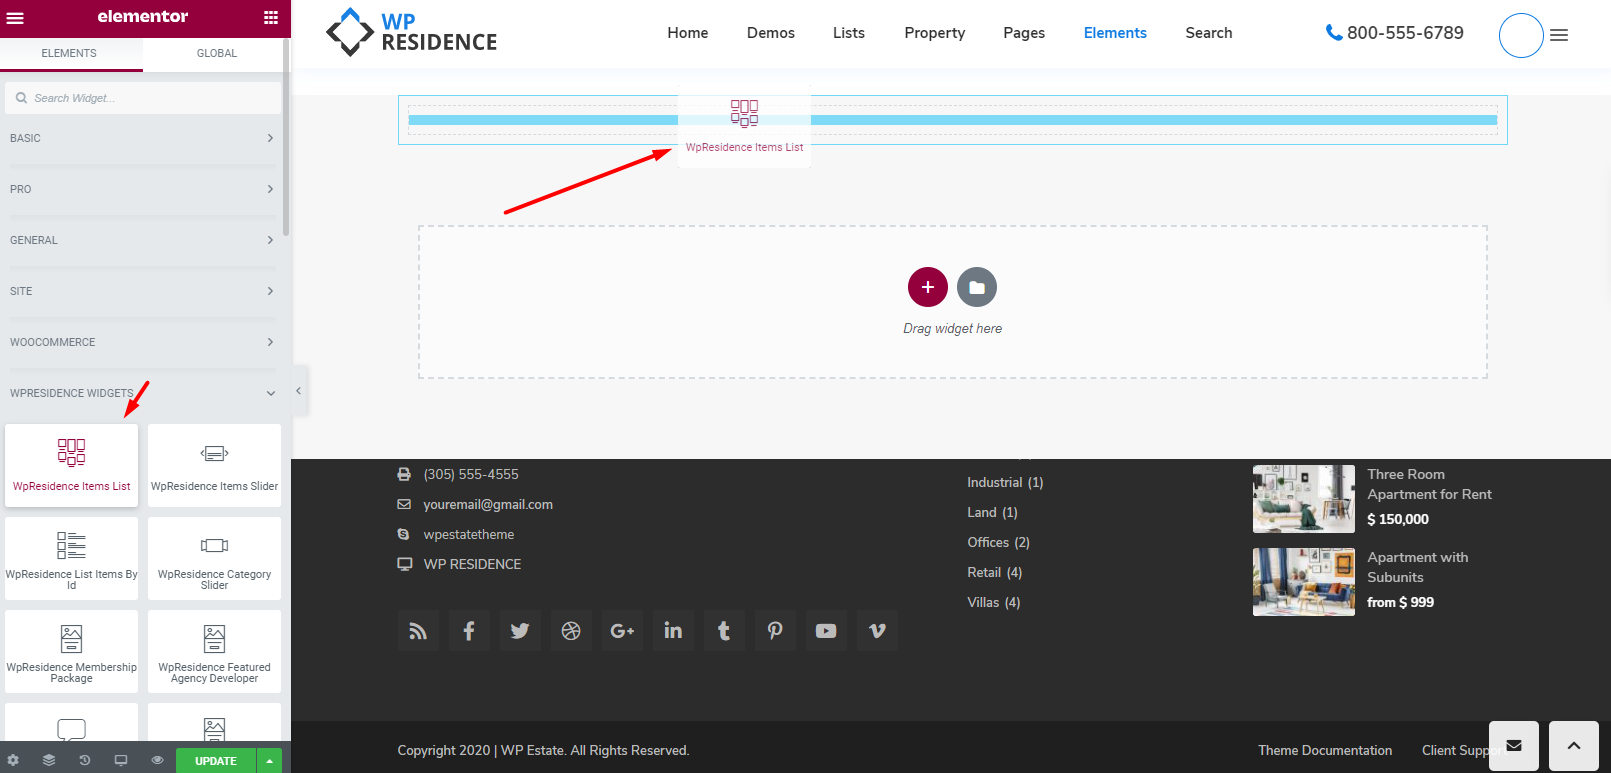Screen dimensions: 1611x773
Task: Expand the SITE widgets category
Action: (142, 291)
